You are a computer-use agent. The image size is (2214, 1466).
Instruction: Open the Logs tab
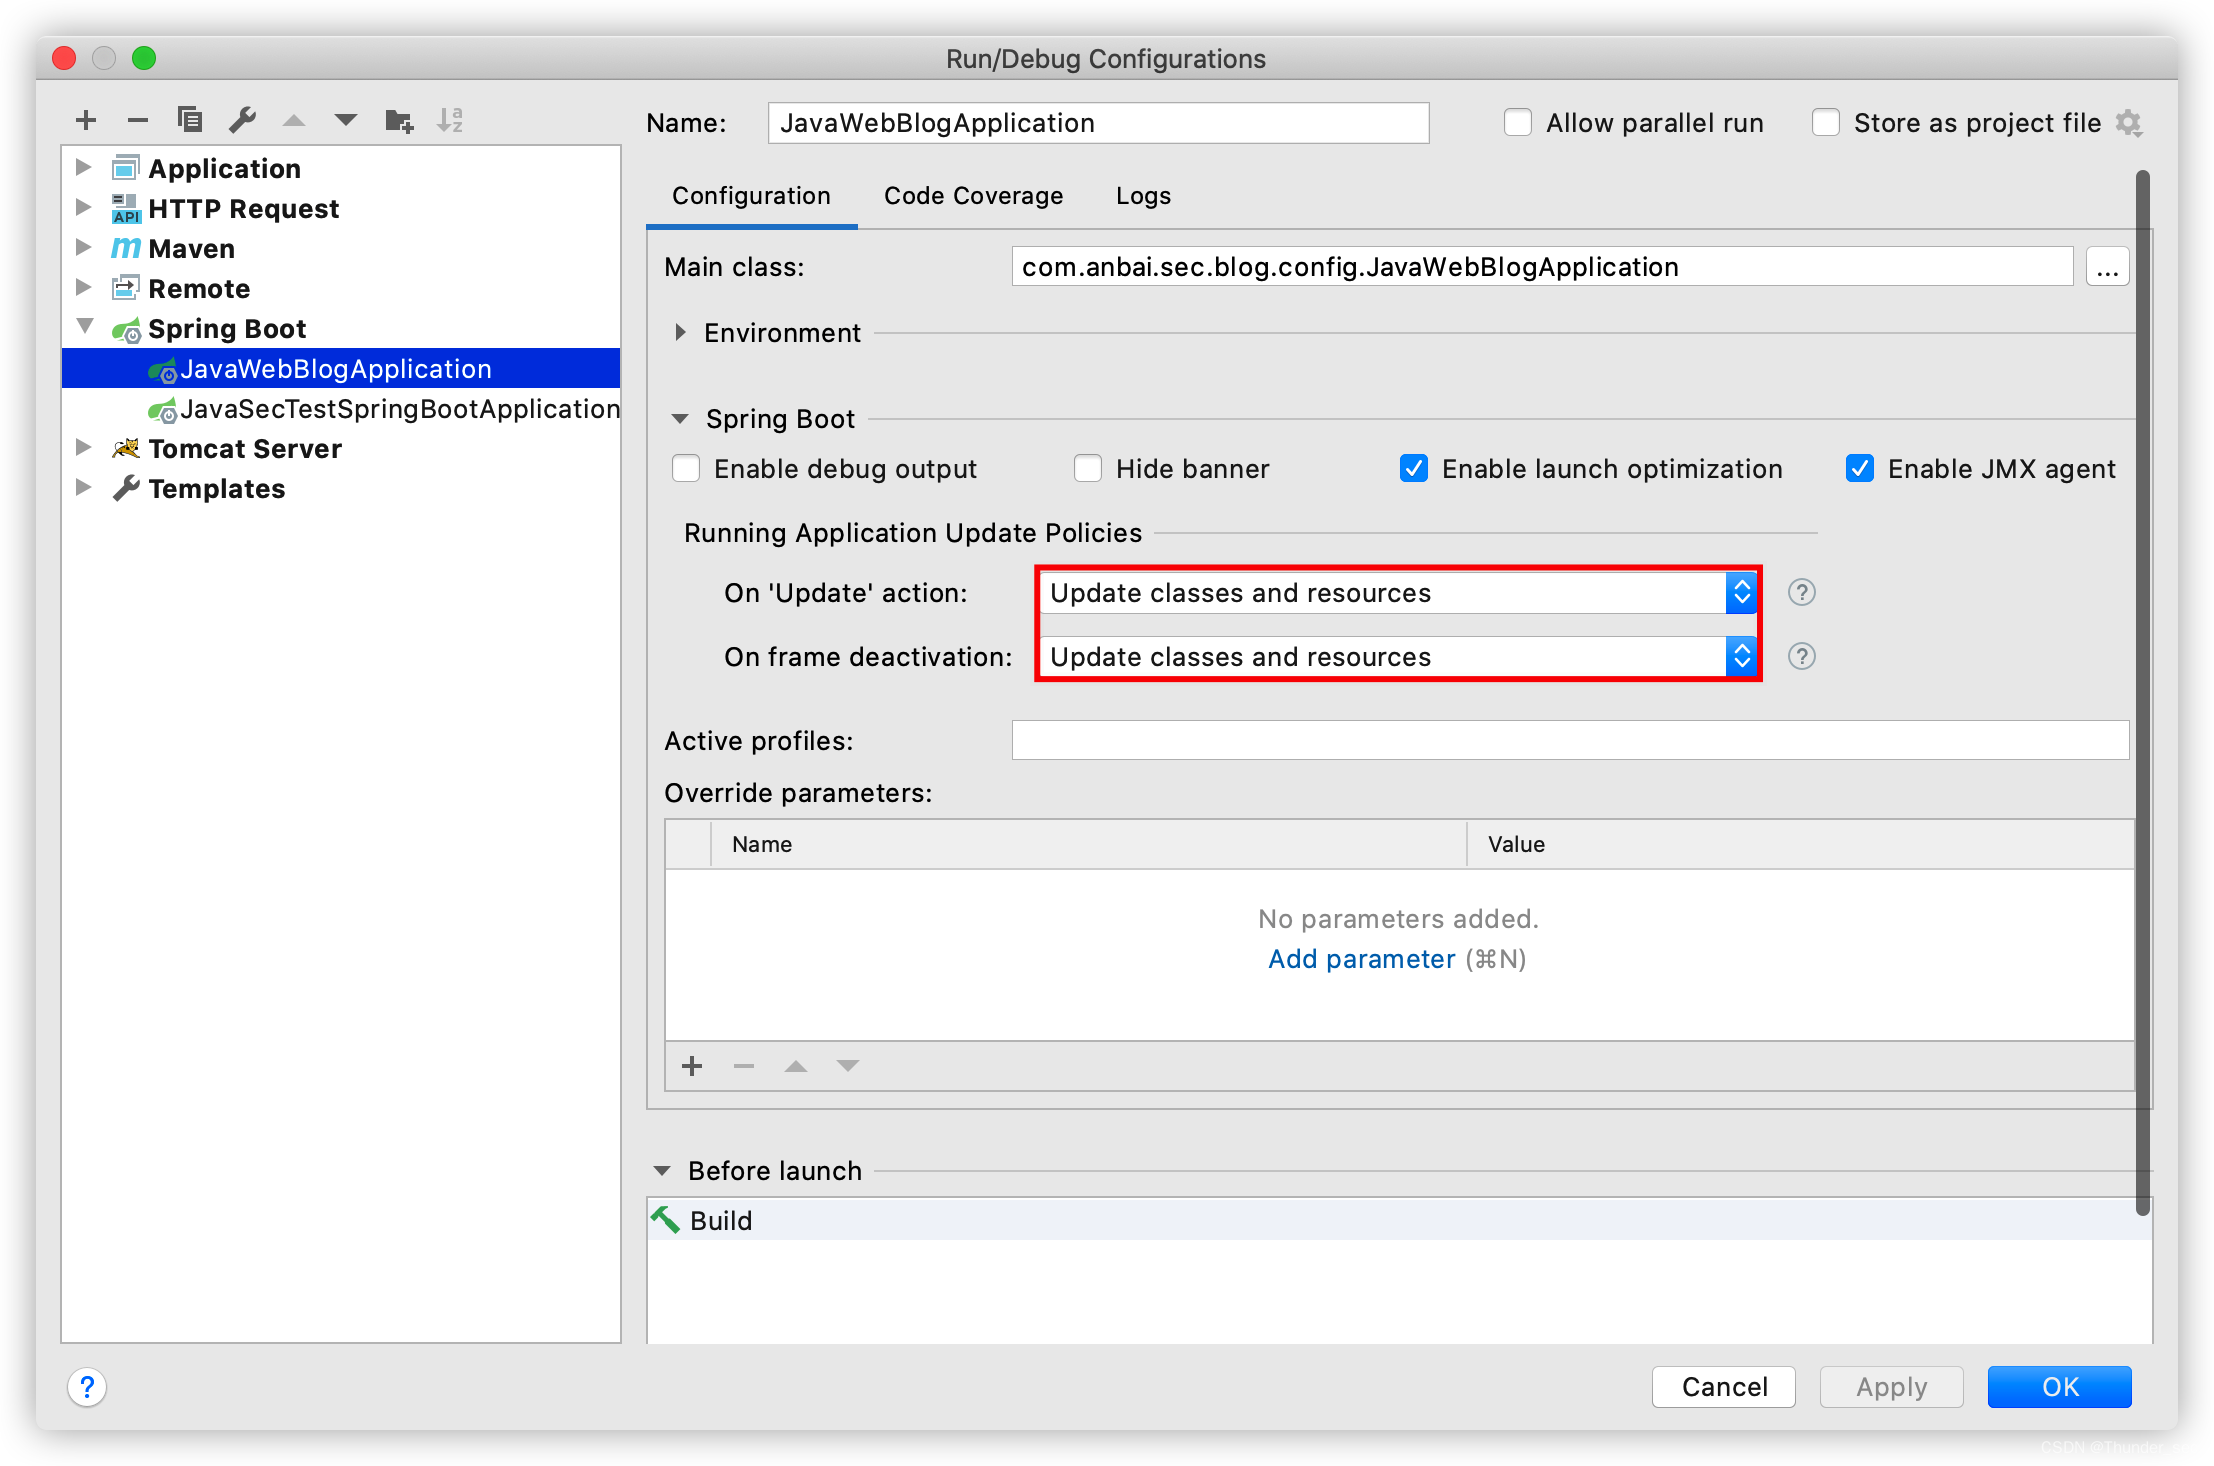click(x=1143, y=196)
